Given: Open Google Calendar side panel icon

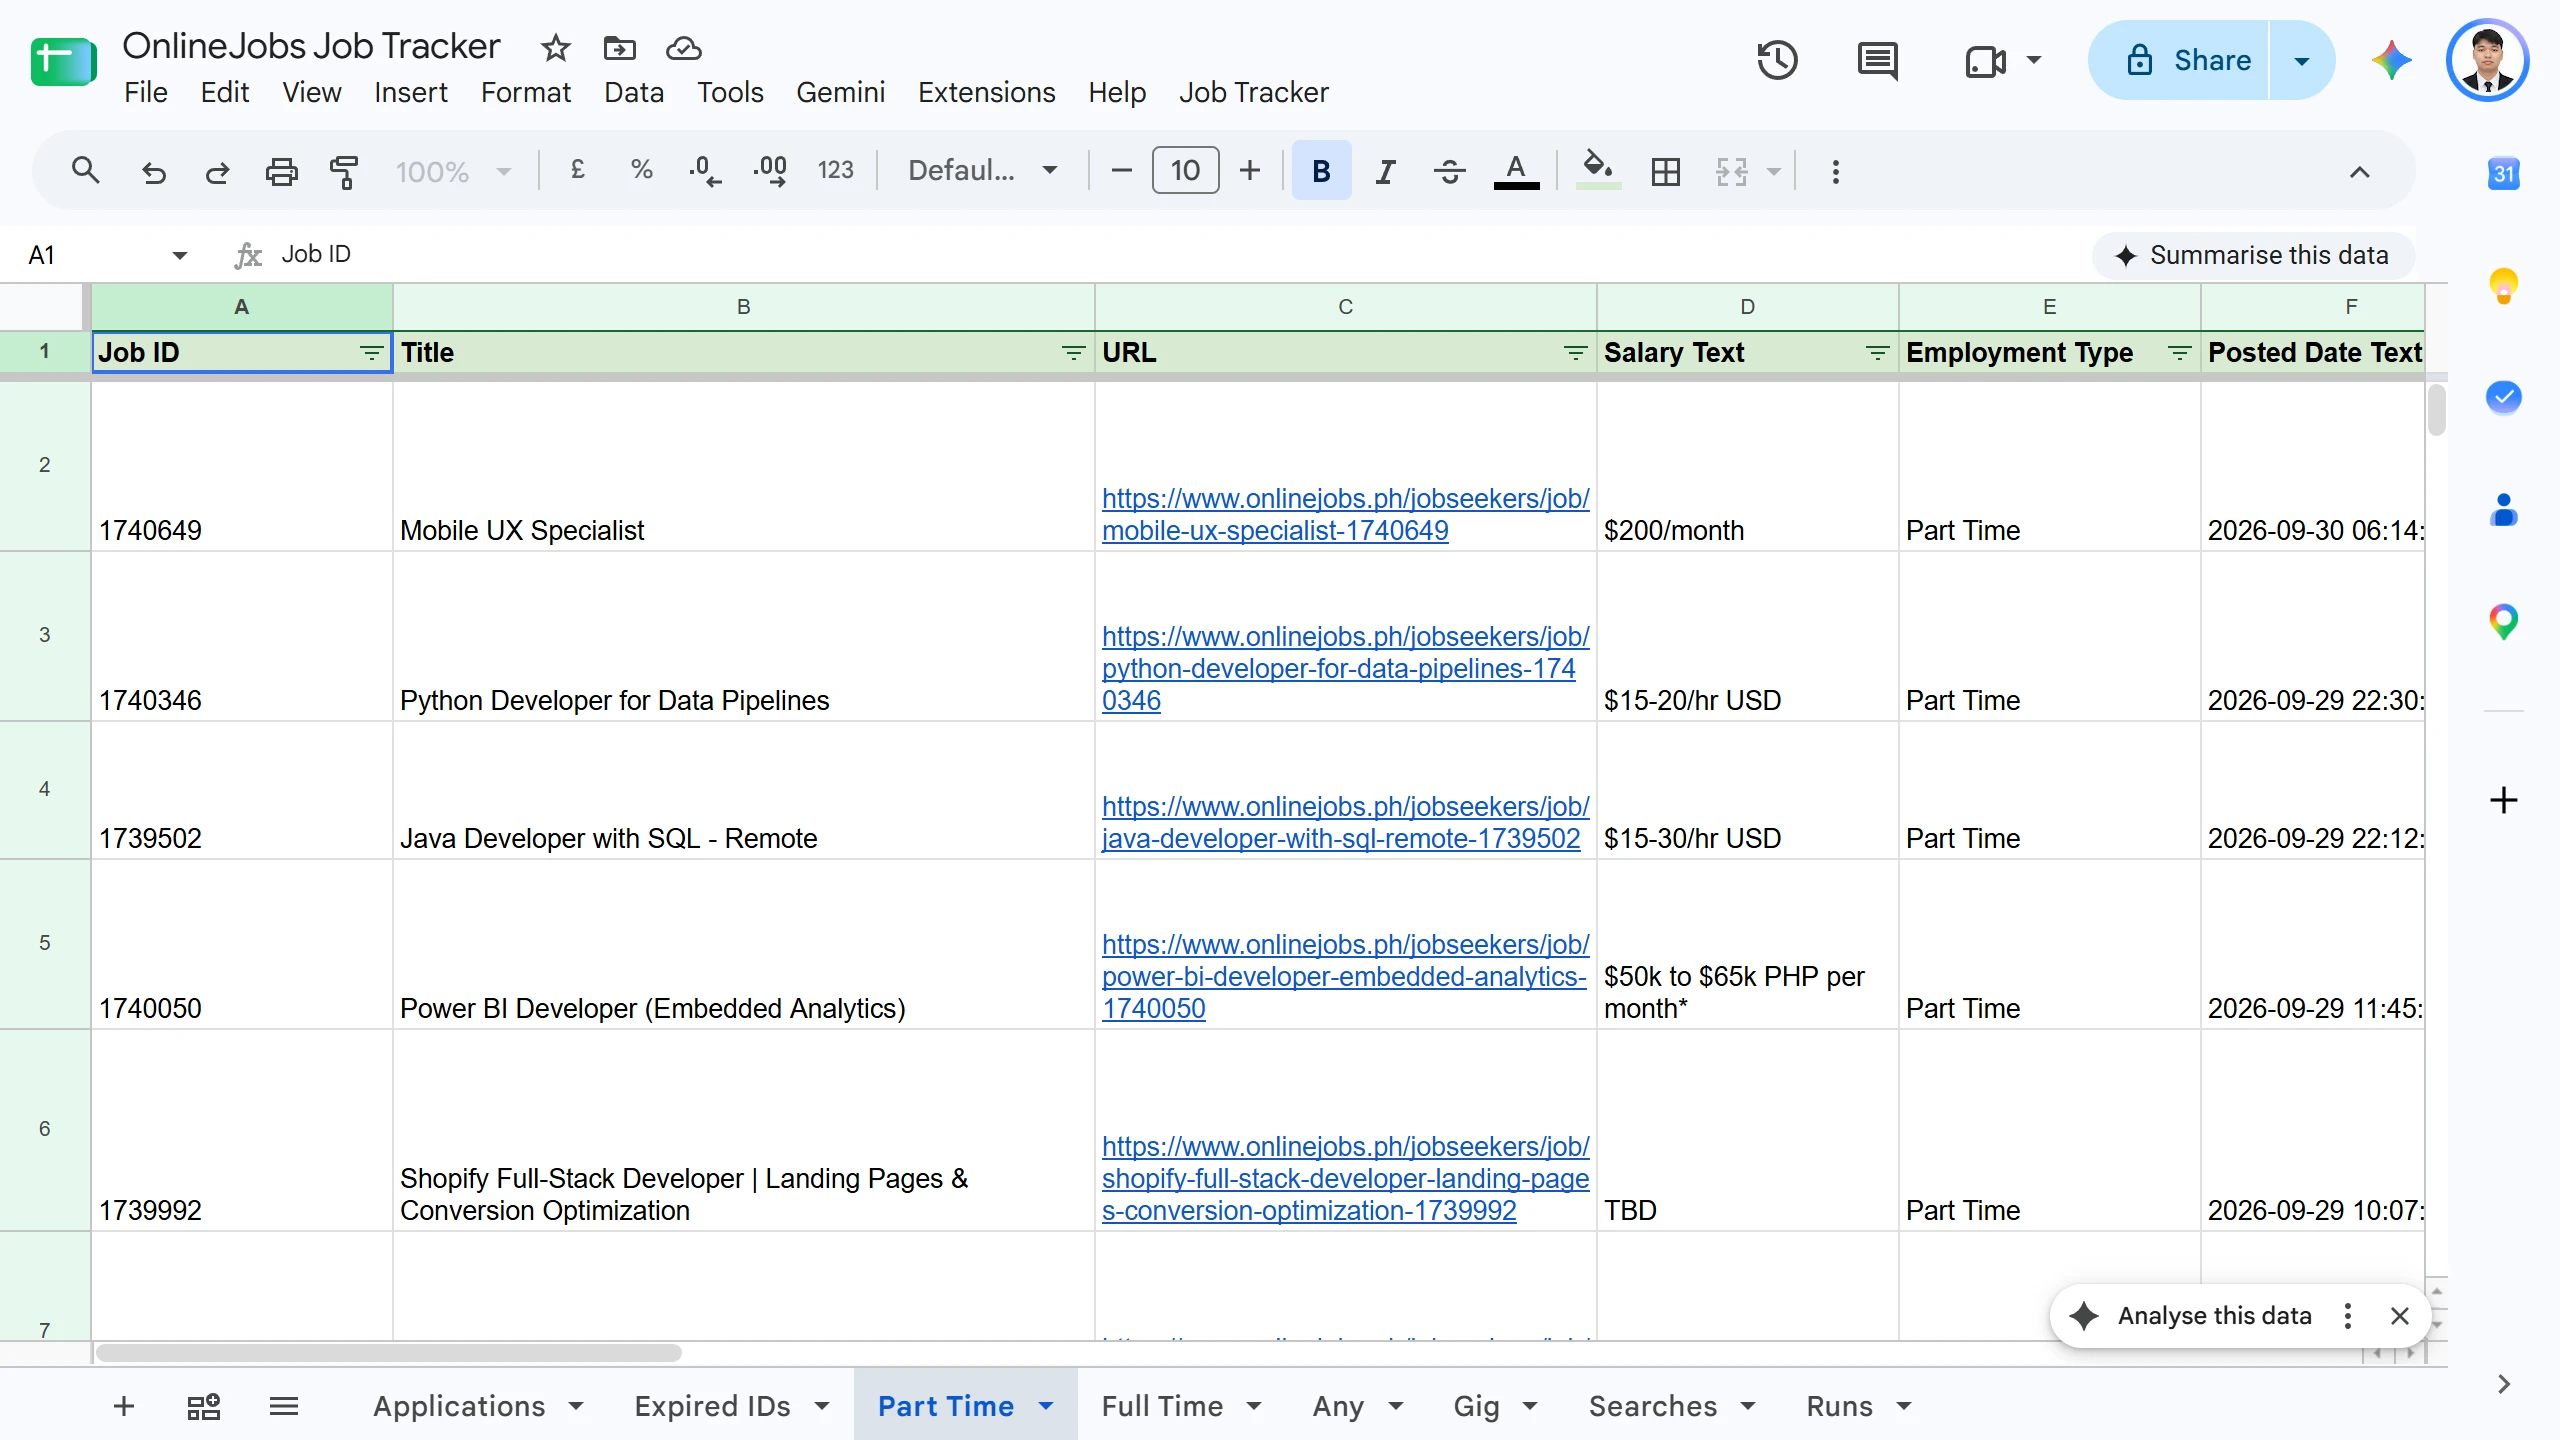Looking at the screenshot, I should pyautogui.click(x=2503, y=173).
